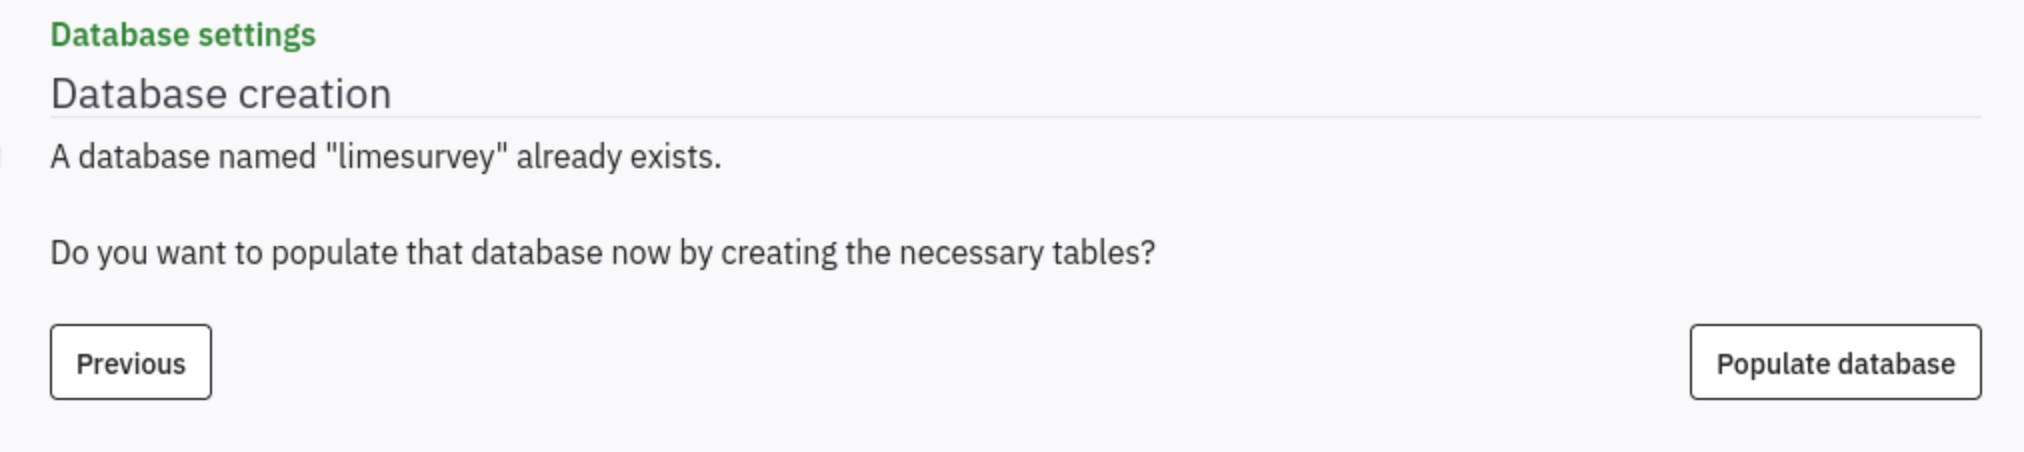Click the 'limesurvey already exists' message
The width and height of the screenshot is (2024, 452).
(x=385, y=157)
